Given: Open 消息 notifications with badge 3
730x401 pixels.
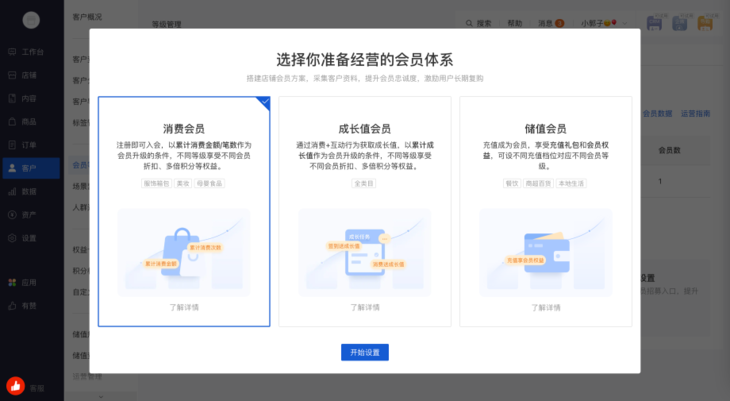Looking at the screenshot, I should click(x=551, y=23).
